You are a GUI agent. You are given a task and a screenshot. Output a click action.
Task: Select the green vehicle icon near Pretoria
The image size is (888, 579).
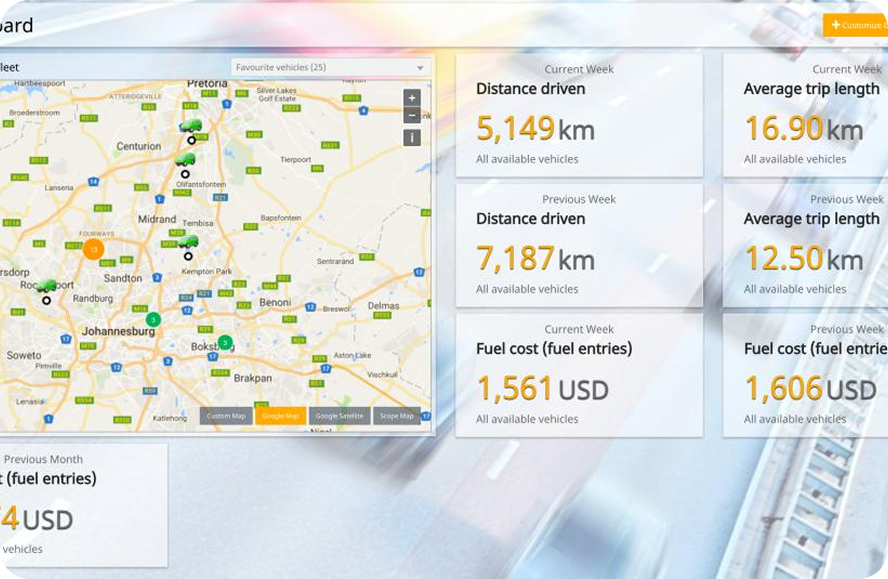[x=190, y=127]
